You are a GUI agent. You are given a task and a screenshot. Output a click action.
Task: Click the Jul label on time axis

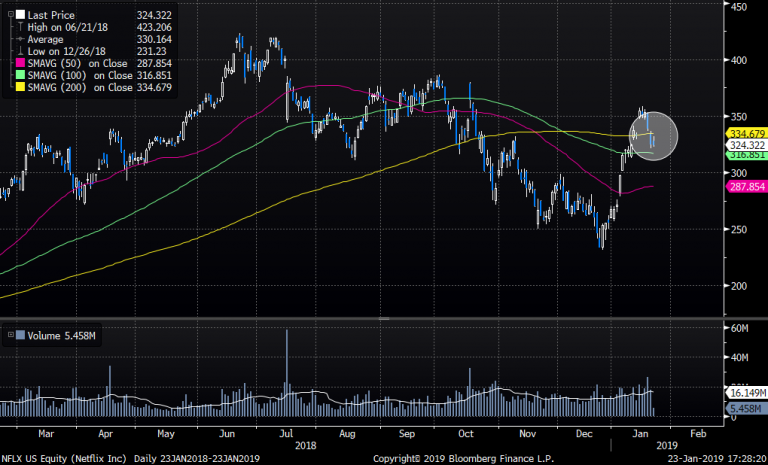coord(286,434)
